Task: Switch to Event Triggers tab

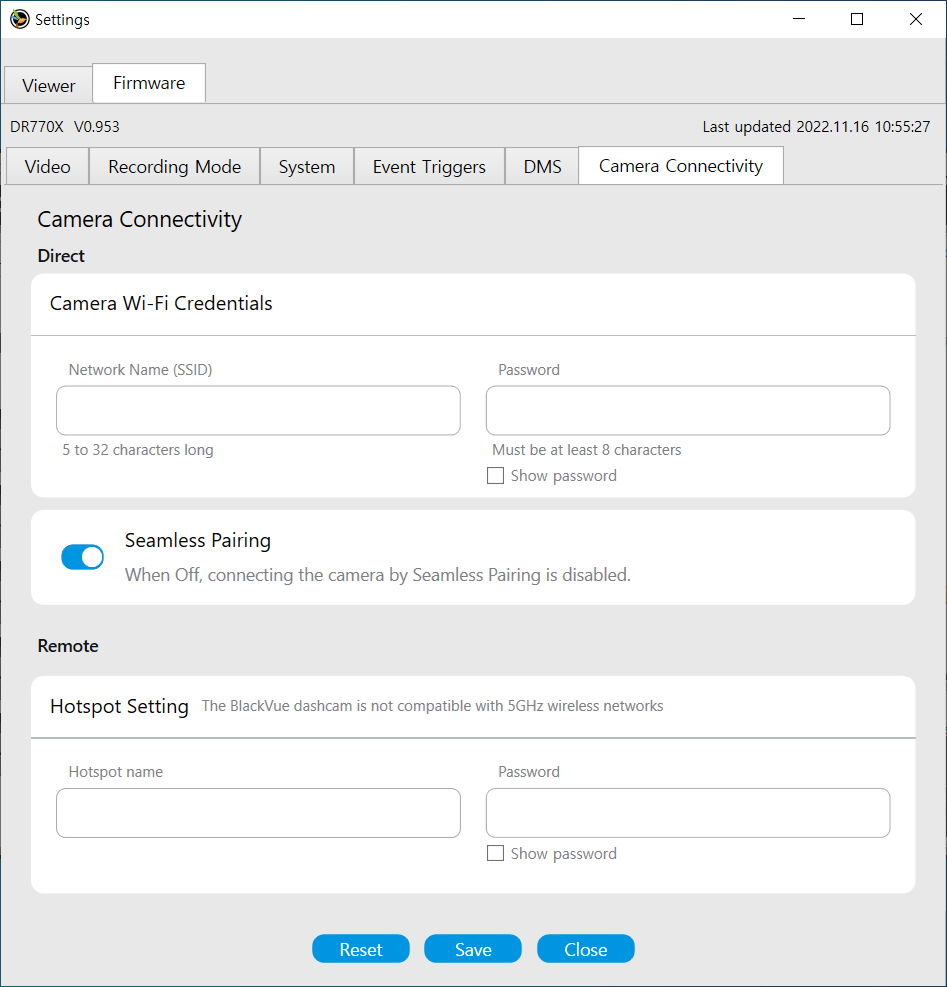Action: point(429,167)
